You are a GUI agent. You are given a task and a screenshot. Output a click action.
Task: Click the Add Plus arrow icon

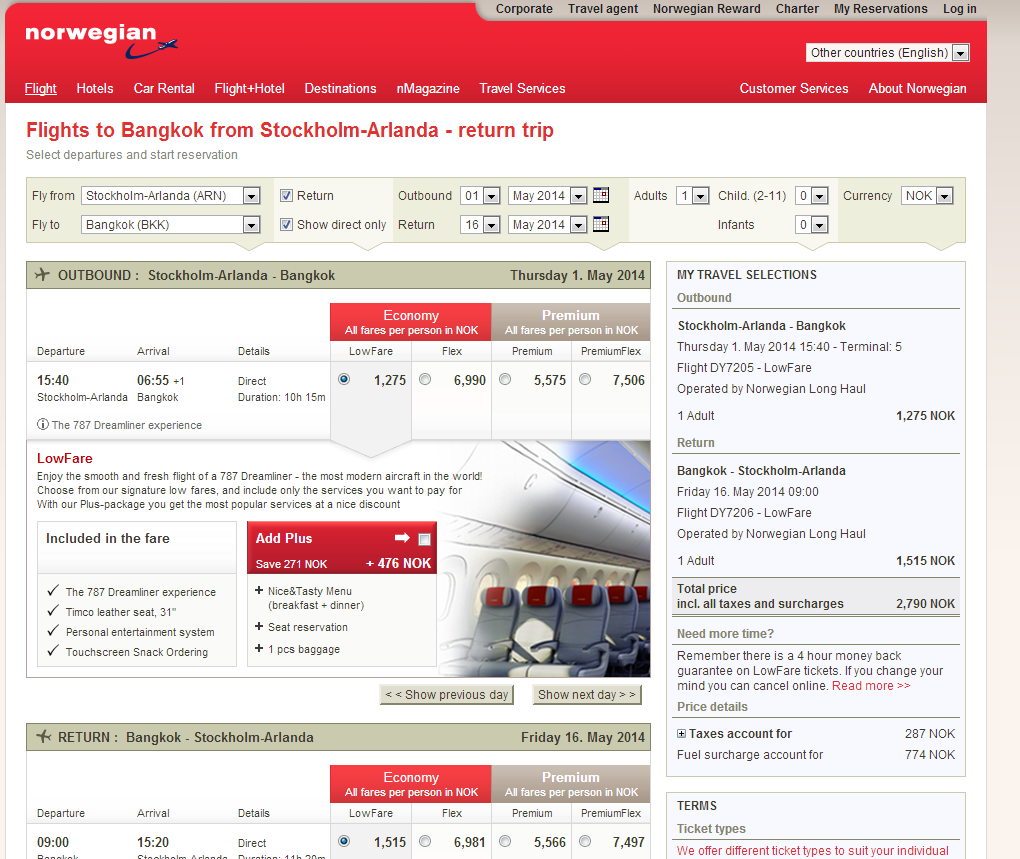point(403,538)
